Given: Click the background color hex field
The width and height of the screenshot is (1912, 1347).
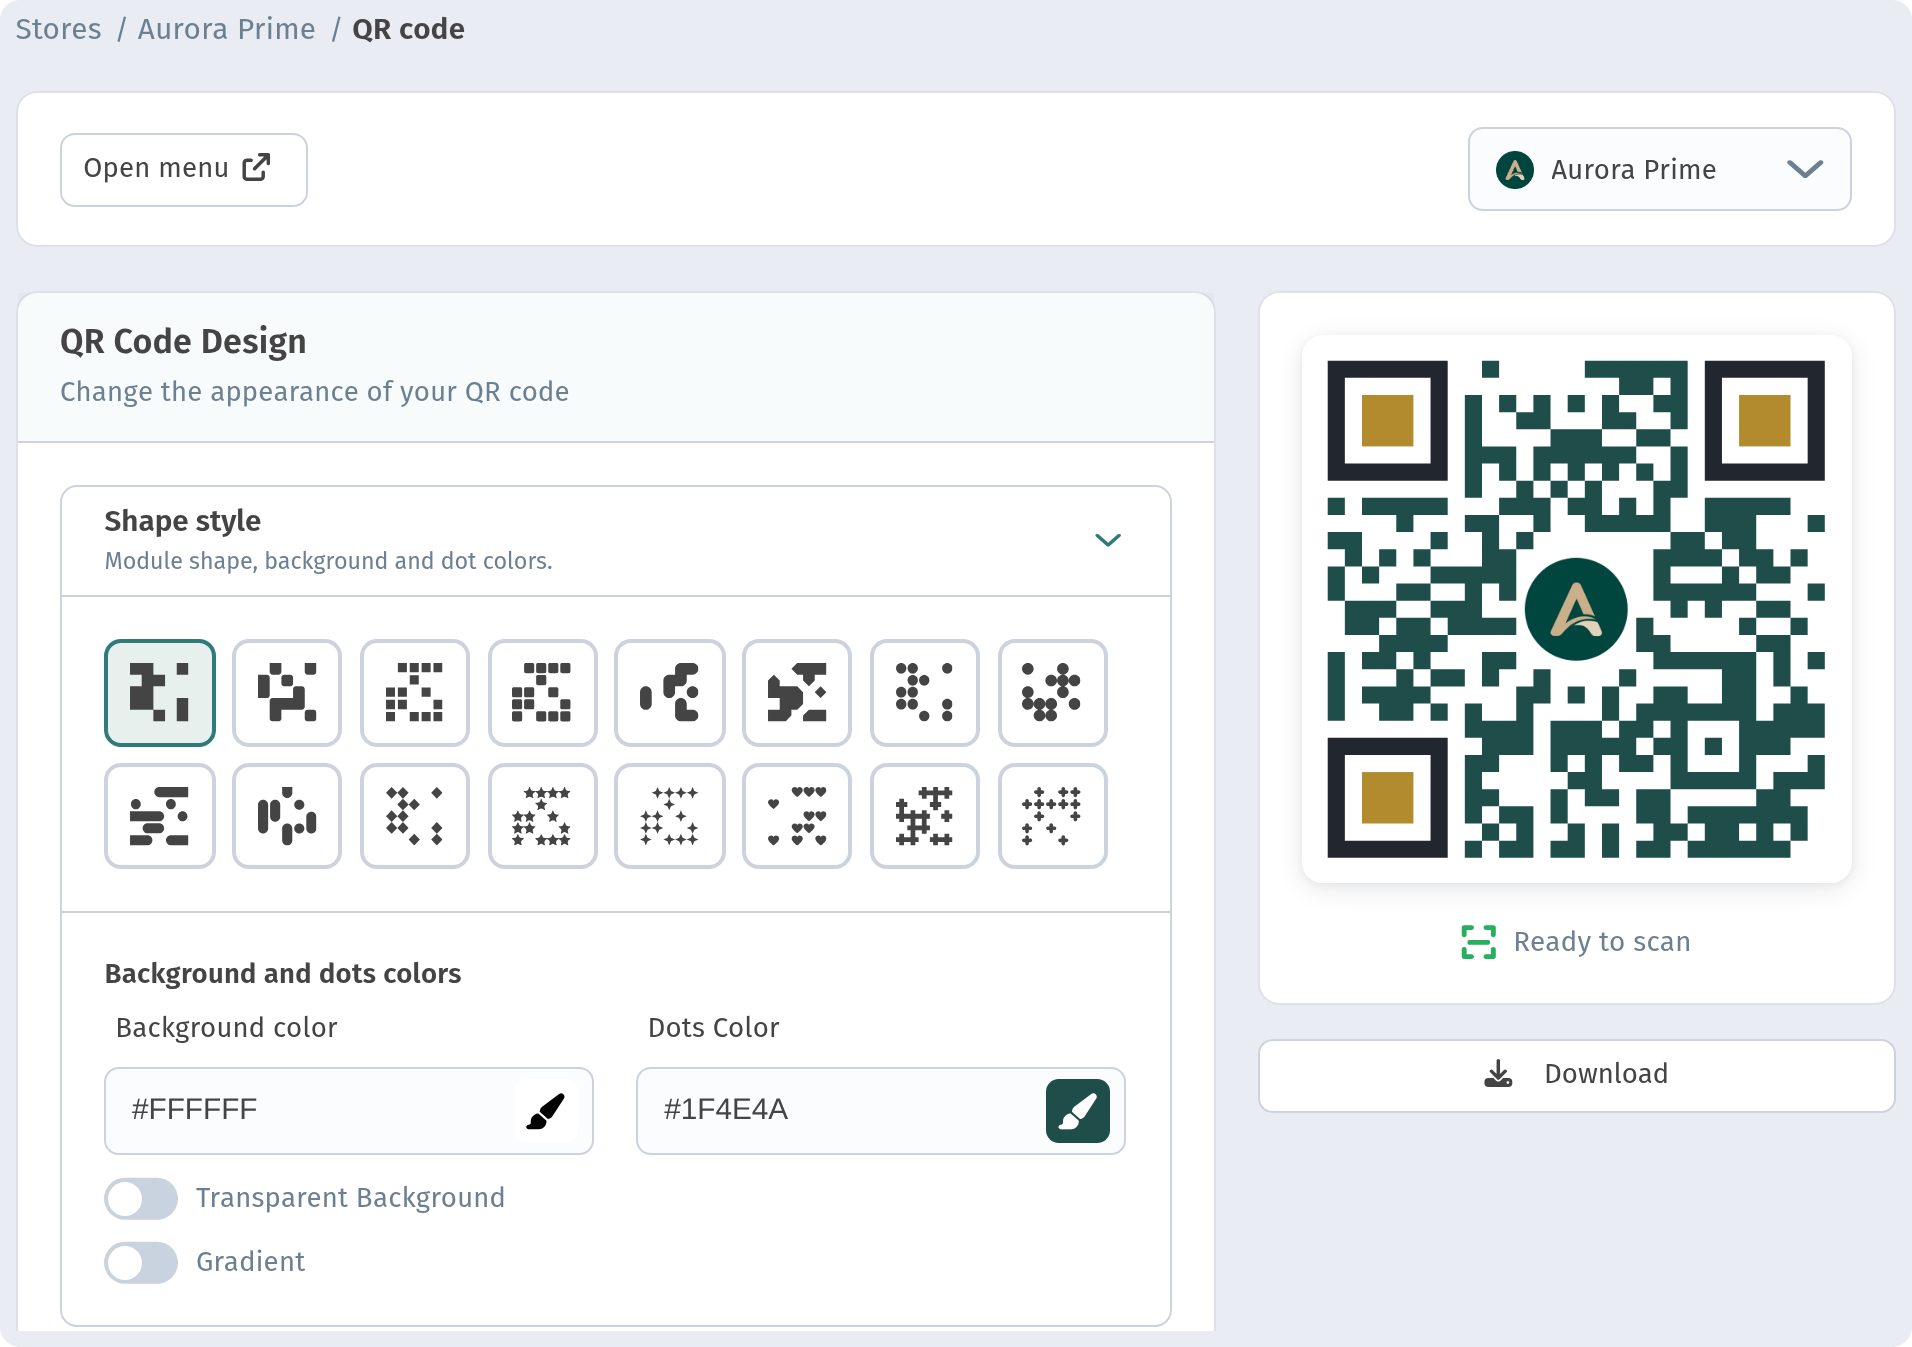Looking at the screenshot, I should point(349,1111).
